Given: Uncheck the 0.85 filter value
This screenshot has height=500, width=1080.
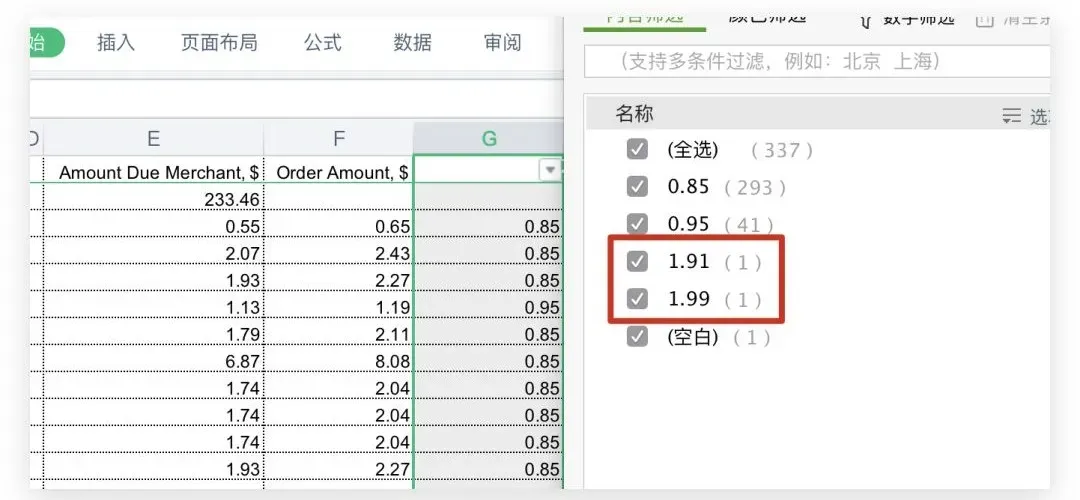Looking at the screenshot, I should pyautogui.click(x=637, y=186).
